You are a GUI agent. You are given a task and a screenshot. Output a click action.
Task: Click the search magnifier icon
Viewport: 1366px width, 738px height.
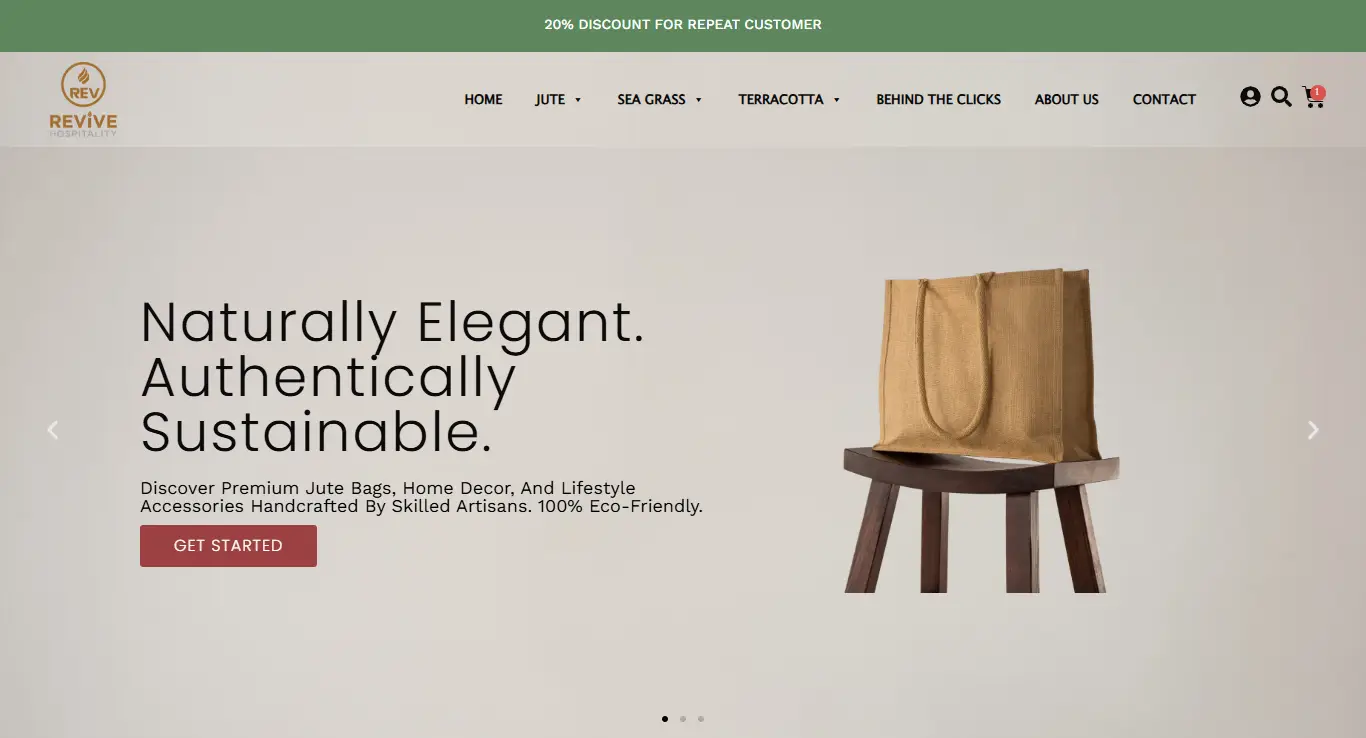1281,97
